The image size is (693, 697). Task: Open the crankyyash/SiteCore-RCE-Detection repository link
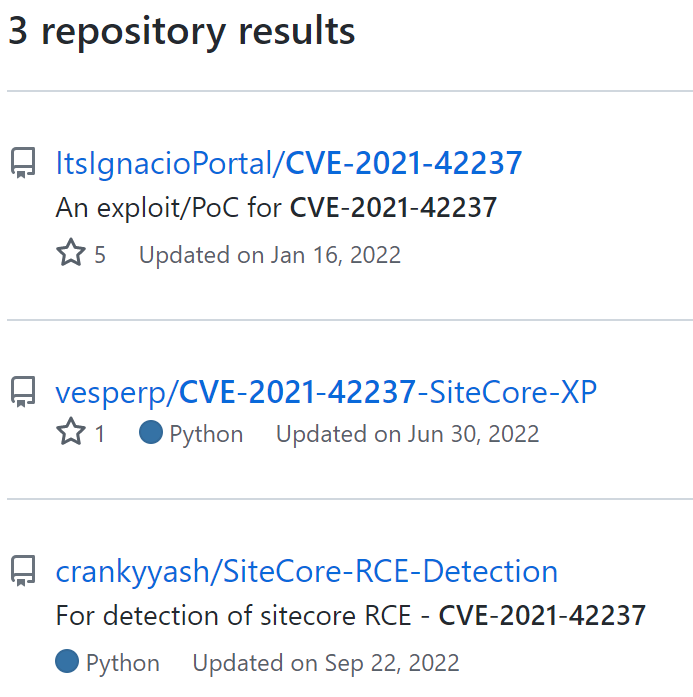point(307,572)
